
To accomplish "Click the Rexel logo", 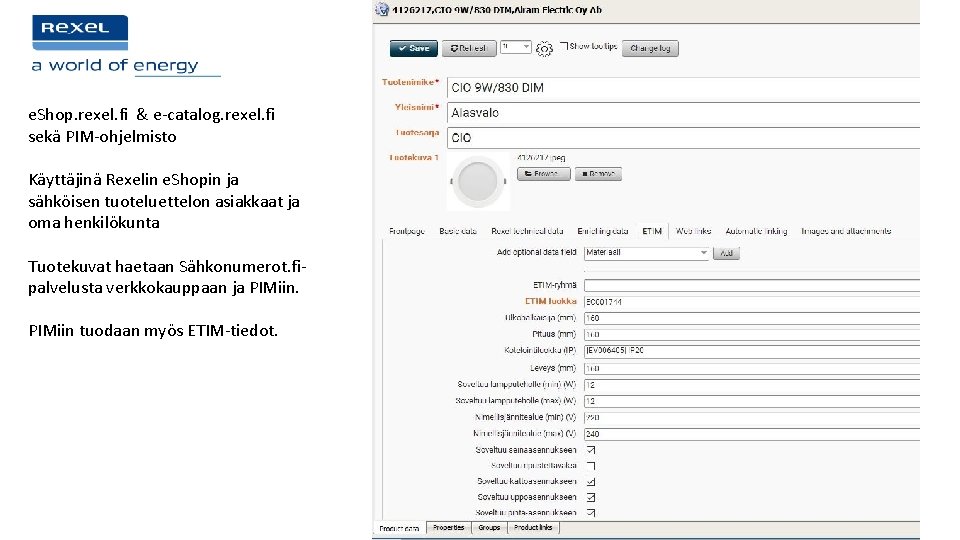I will tap(80, 32).
